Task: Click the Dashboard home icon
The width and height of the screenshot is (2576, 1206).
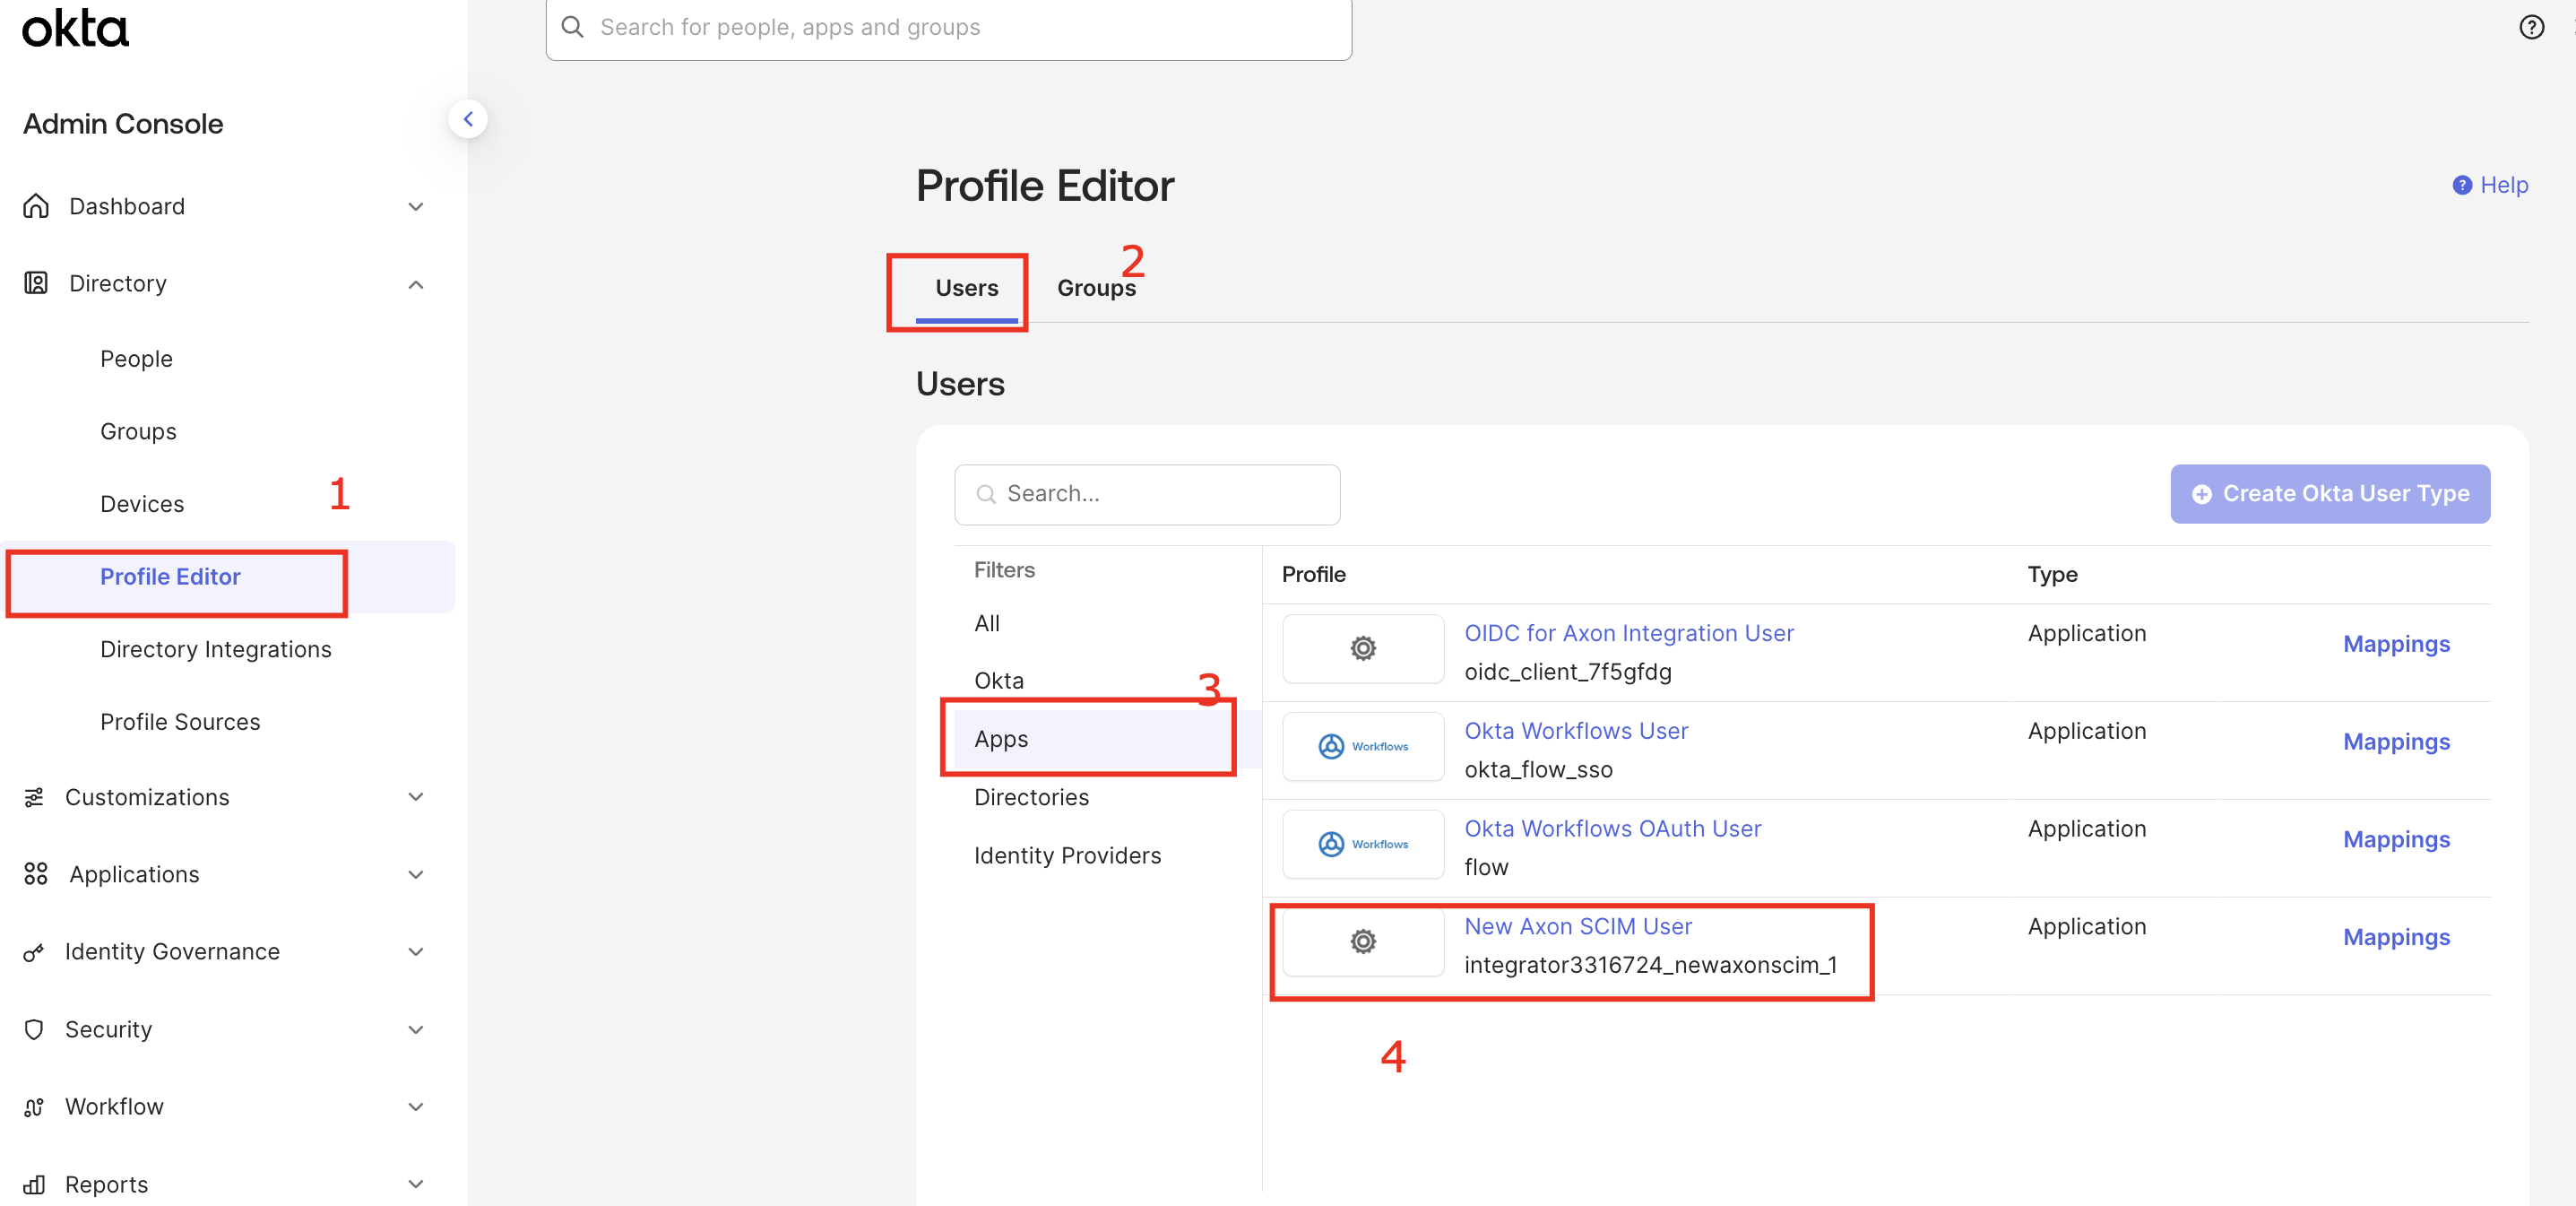Action: point(36,206)
